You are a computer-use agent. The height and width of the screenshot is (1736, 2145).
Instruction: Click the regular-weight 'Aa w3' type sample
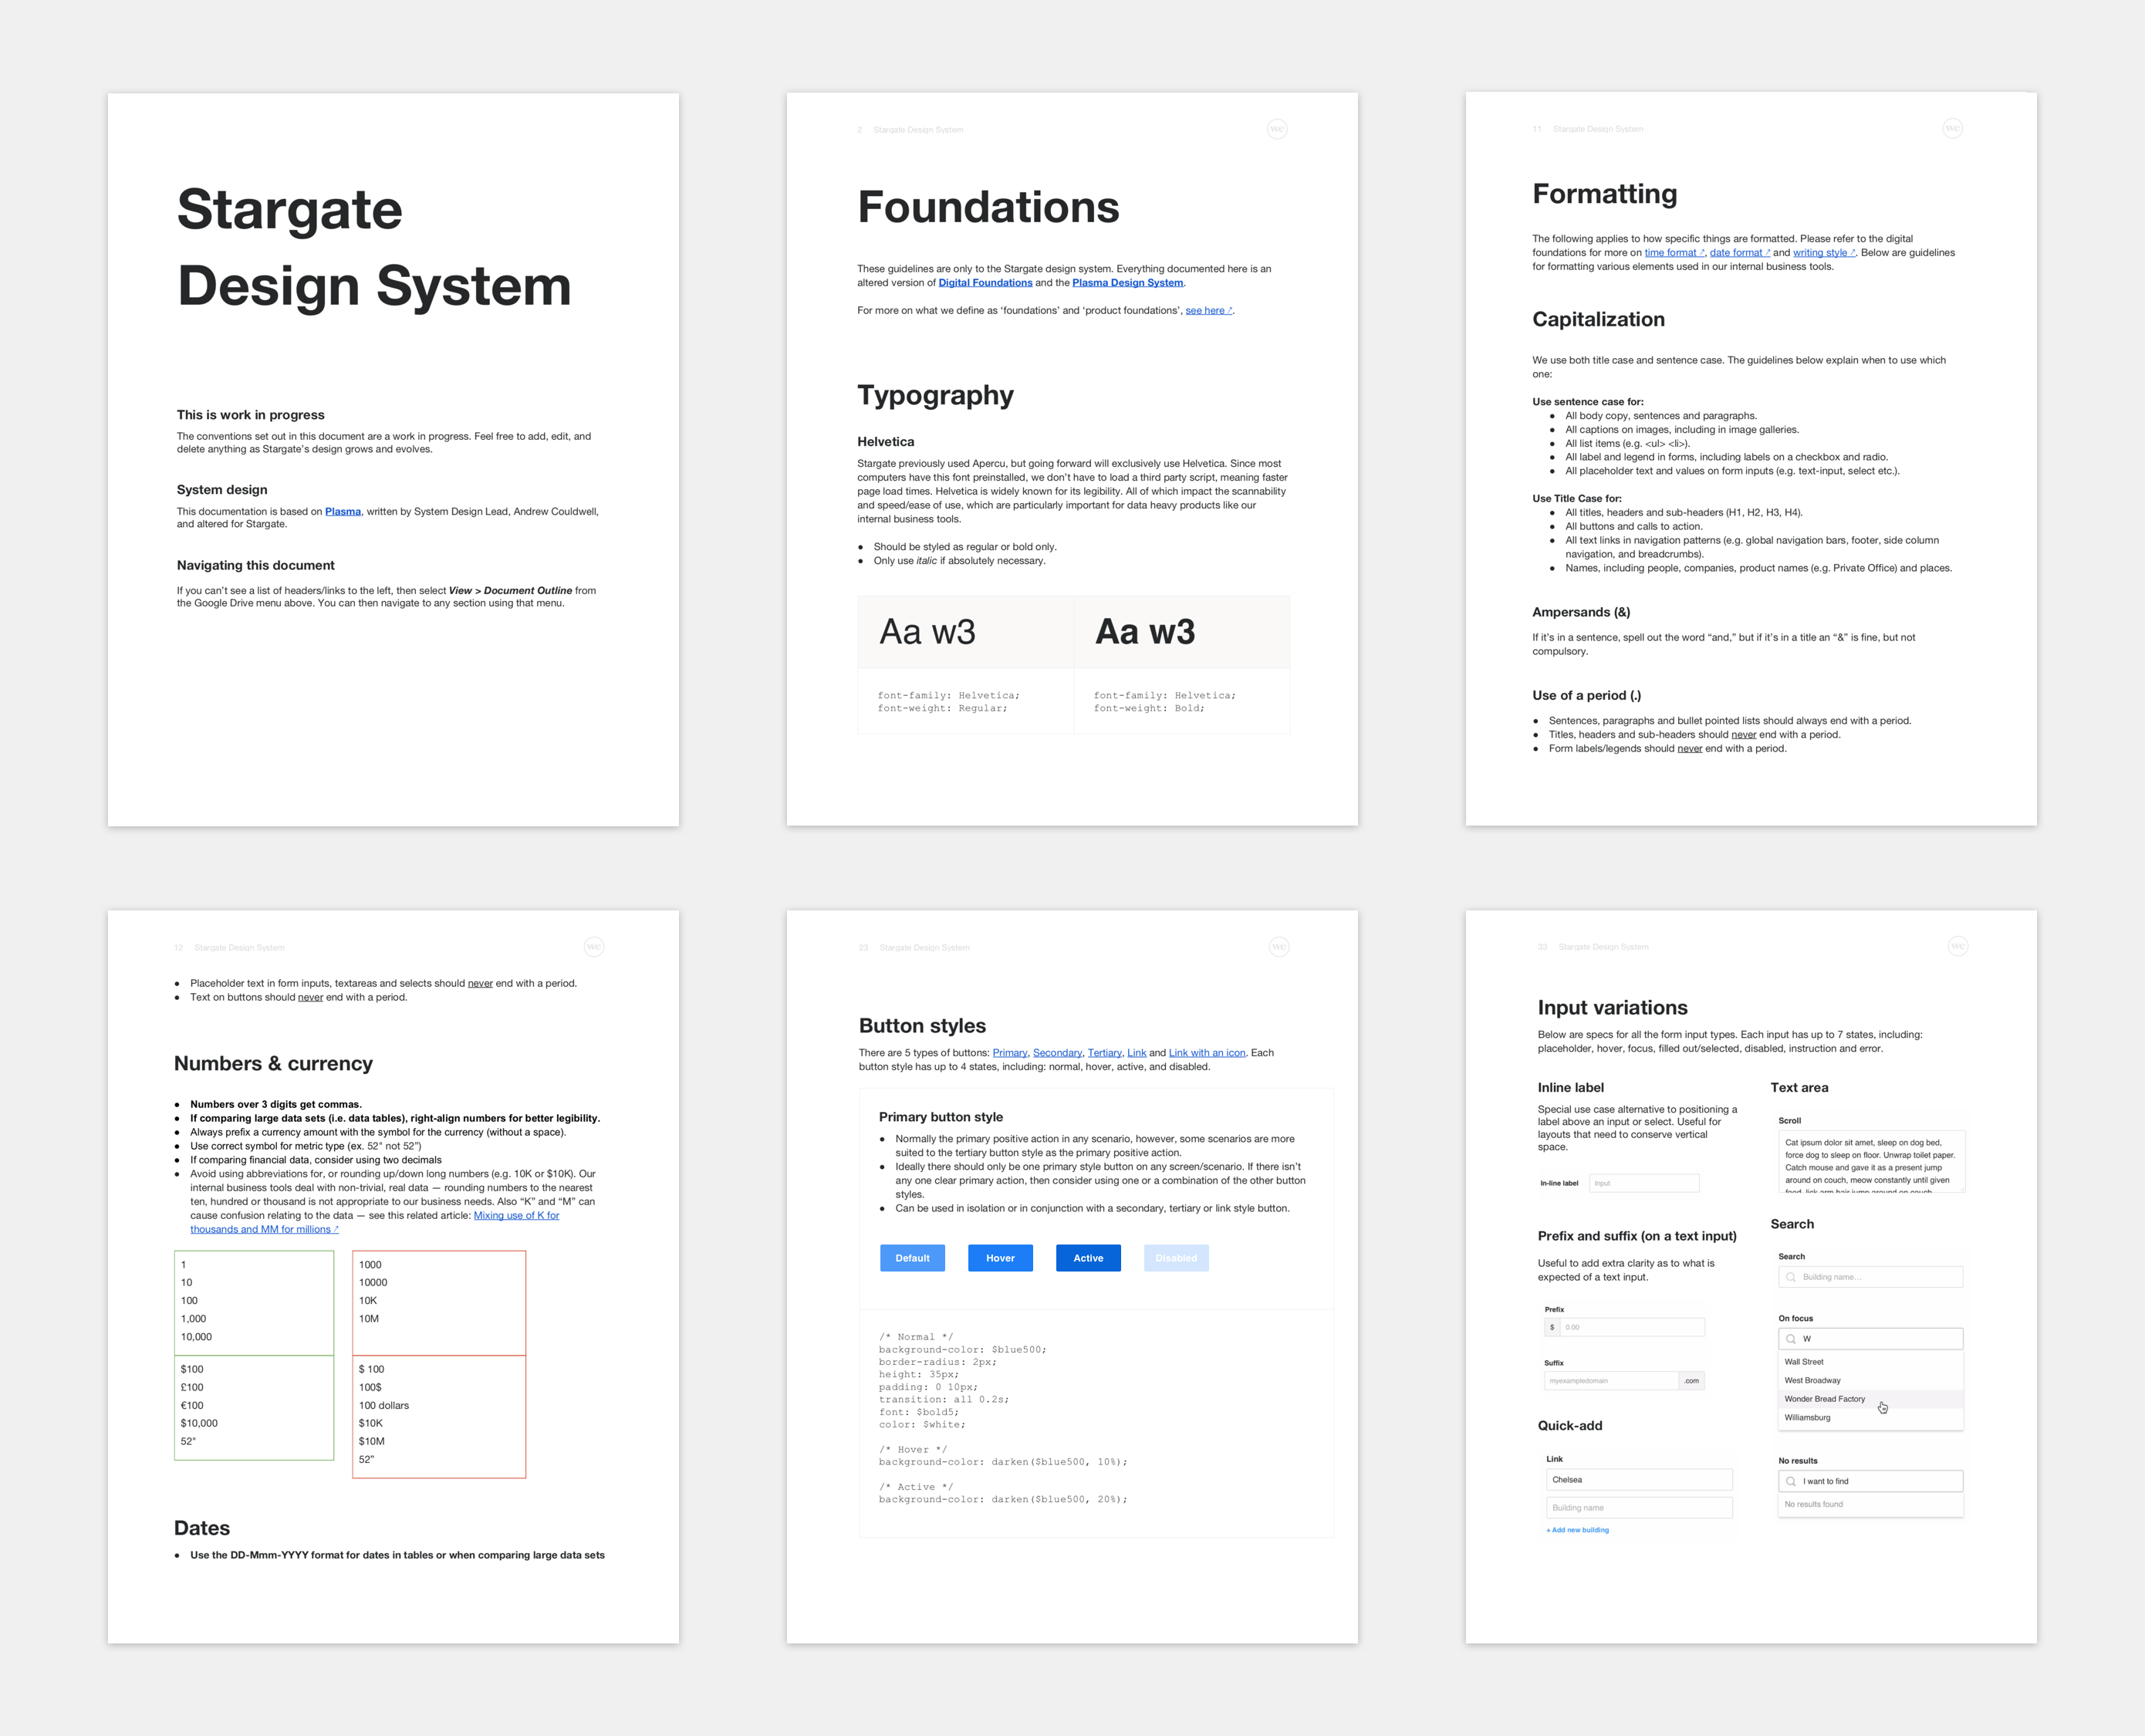pyautogui.click(x=927, y=632)
